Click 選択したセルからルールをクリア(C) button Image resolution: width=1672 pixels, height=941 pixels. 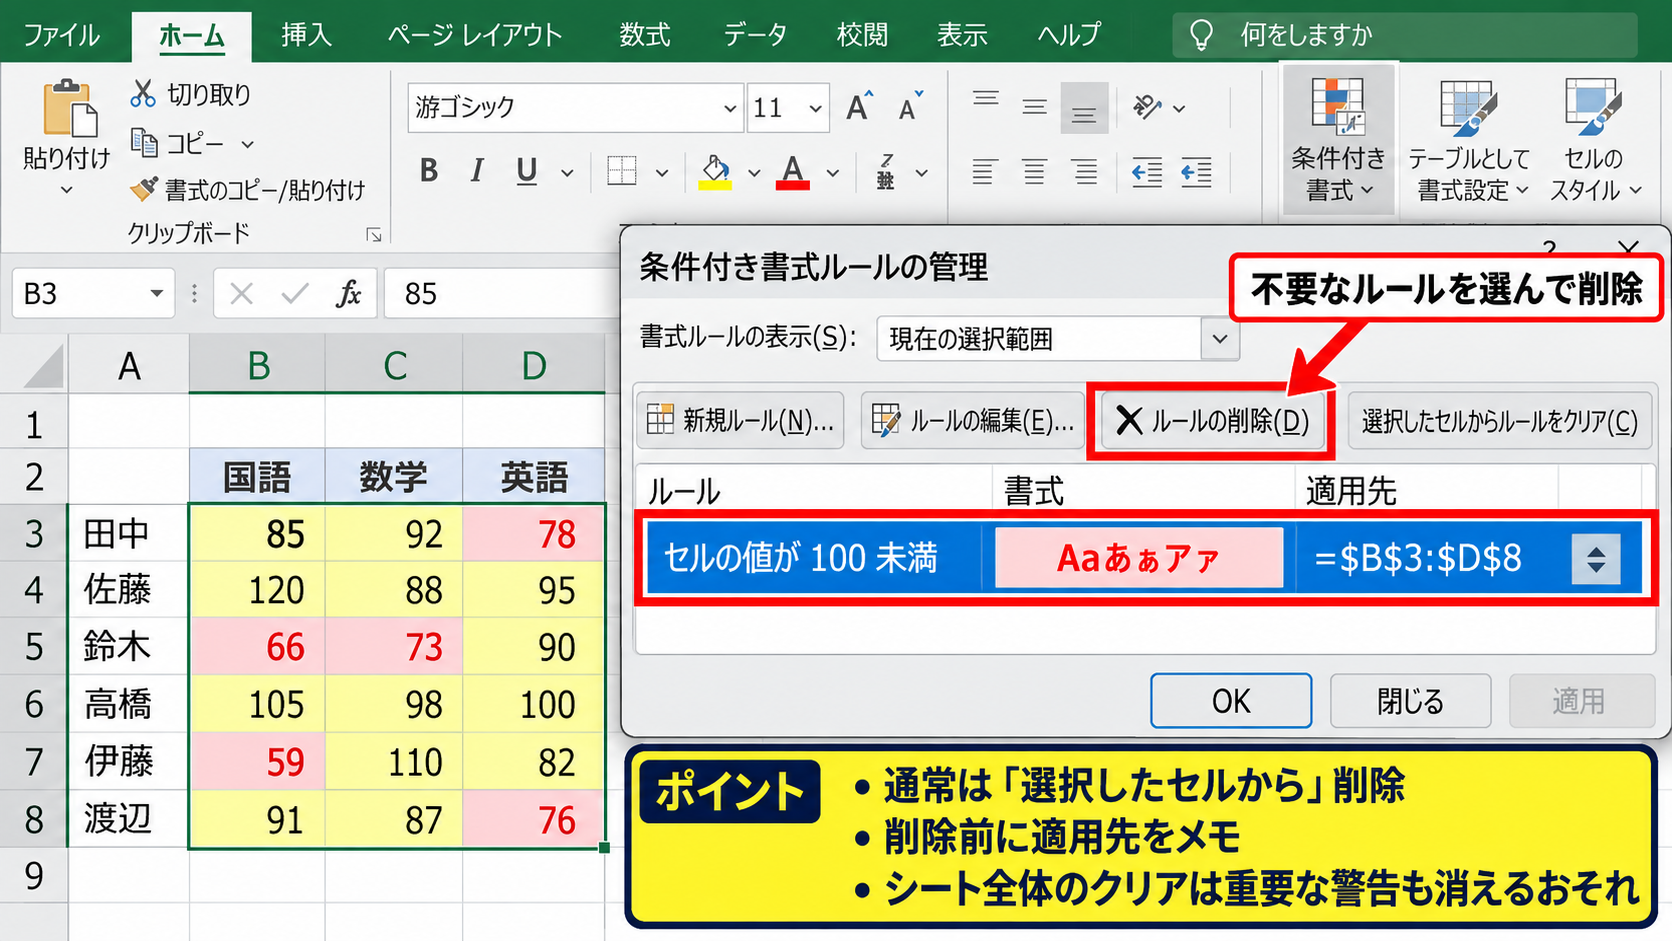pyautogui.click(x=1499, y=420)
